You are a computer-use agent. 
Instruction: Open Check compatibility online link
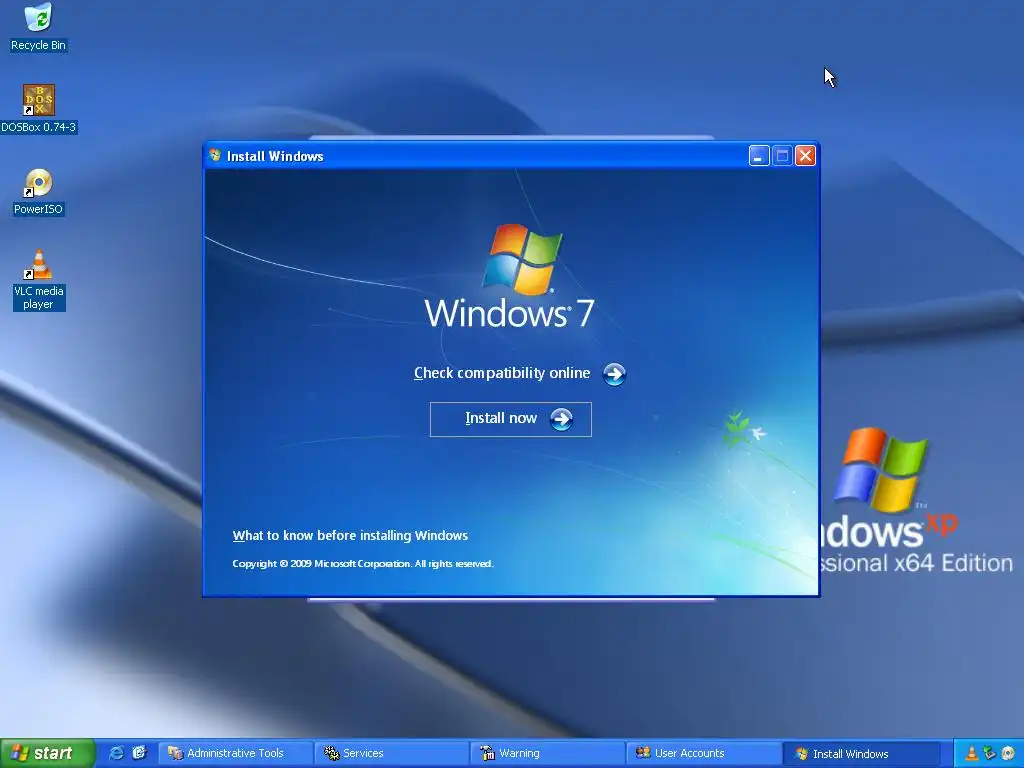[x=502, y=373]
